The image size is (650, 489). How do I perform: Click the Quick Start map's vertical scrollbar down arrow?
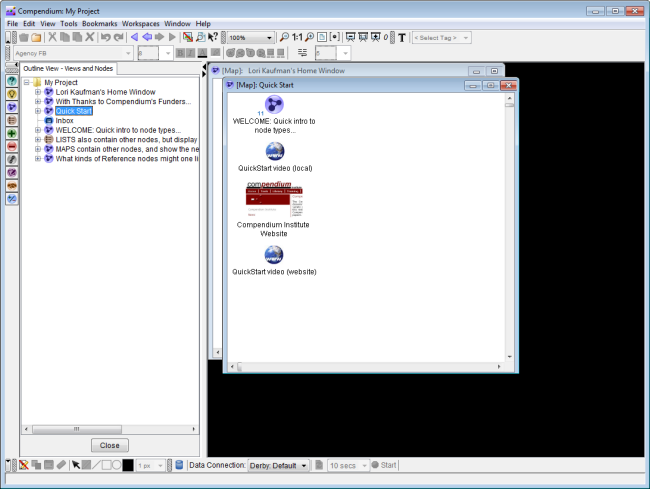(509, 356)
